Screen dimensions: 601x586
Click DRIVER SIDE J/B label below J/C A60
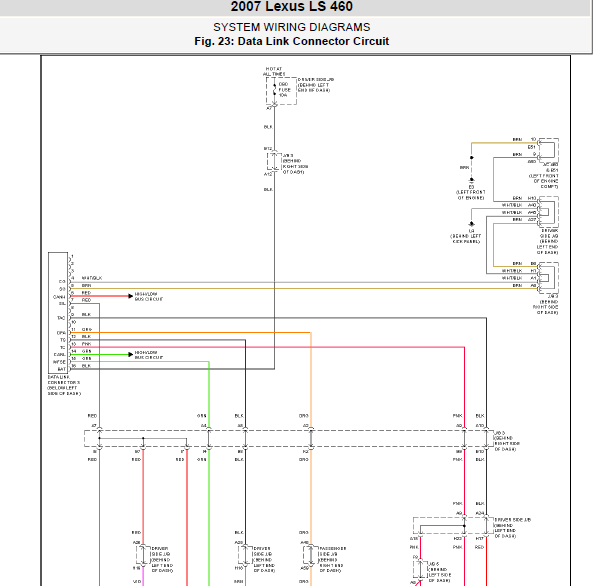(x=548, y=241)
